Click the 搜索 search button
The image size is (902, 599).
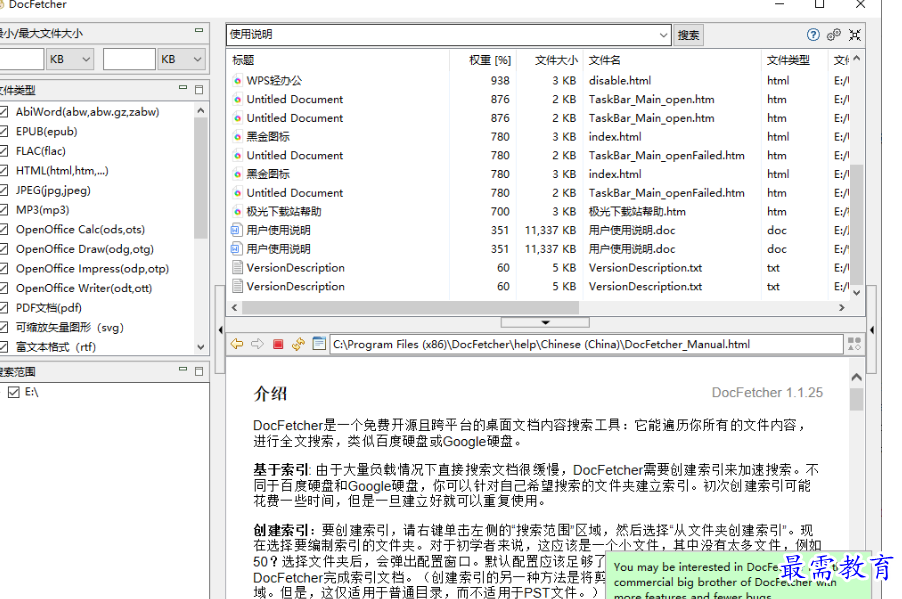click(688, 35)
